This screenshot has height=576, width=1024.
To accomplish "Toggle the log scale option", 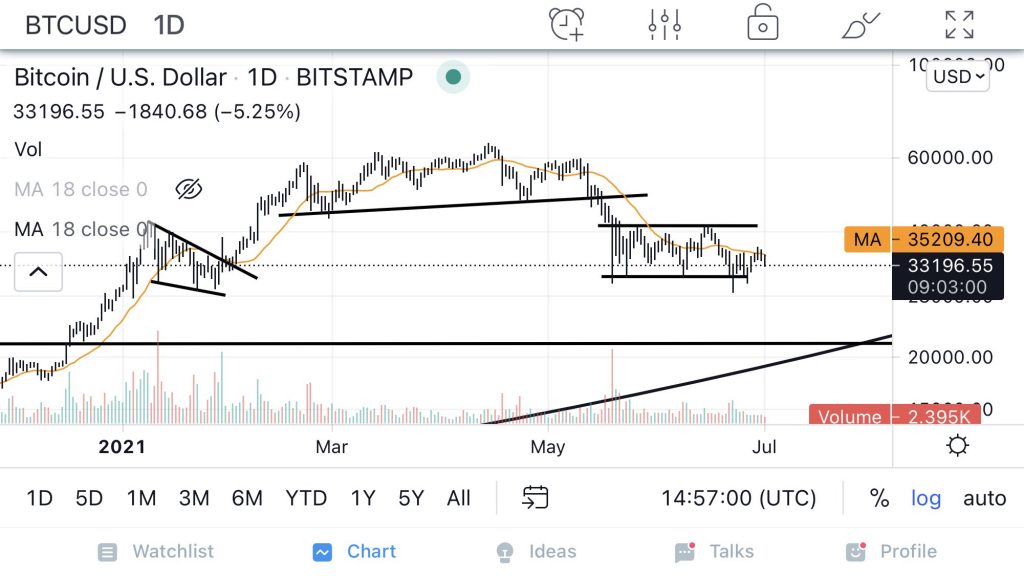I will coord(926,498).
